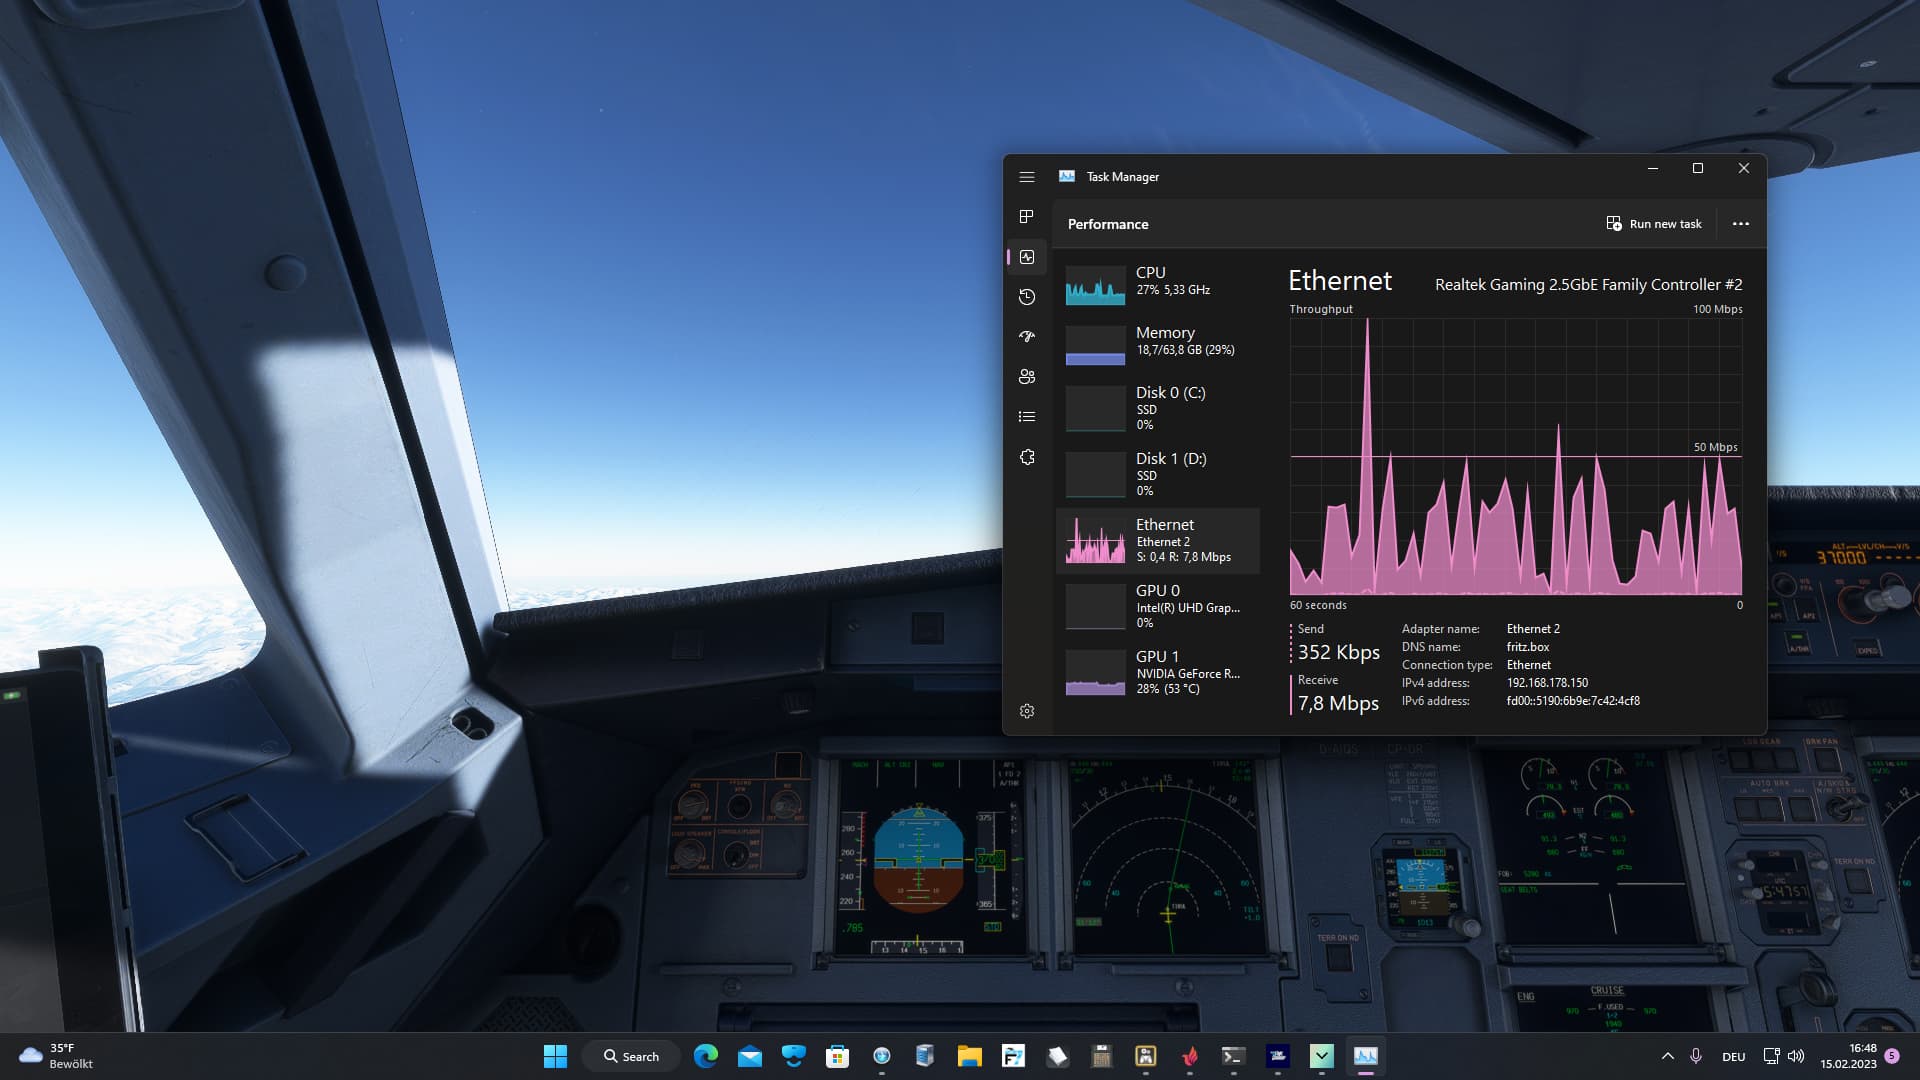Click the IPv6 address value
The width and height of the screenshot is (1920, 1080).
(1573, 701)
